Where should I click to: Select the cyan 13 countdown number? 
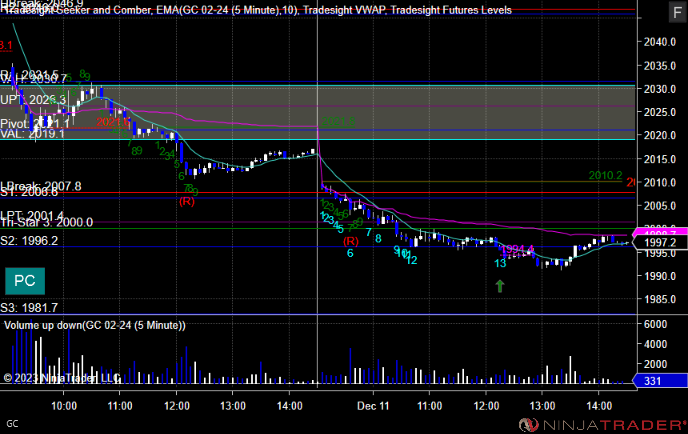coord(500,263)
